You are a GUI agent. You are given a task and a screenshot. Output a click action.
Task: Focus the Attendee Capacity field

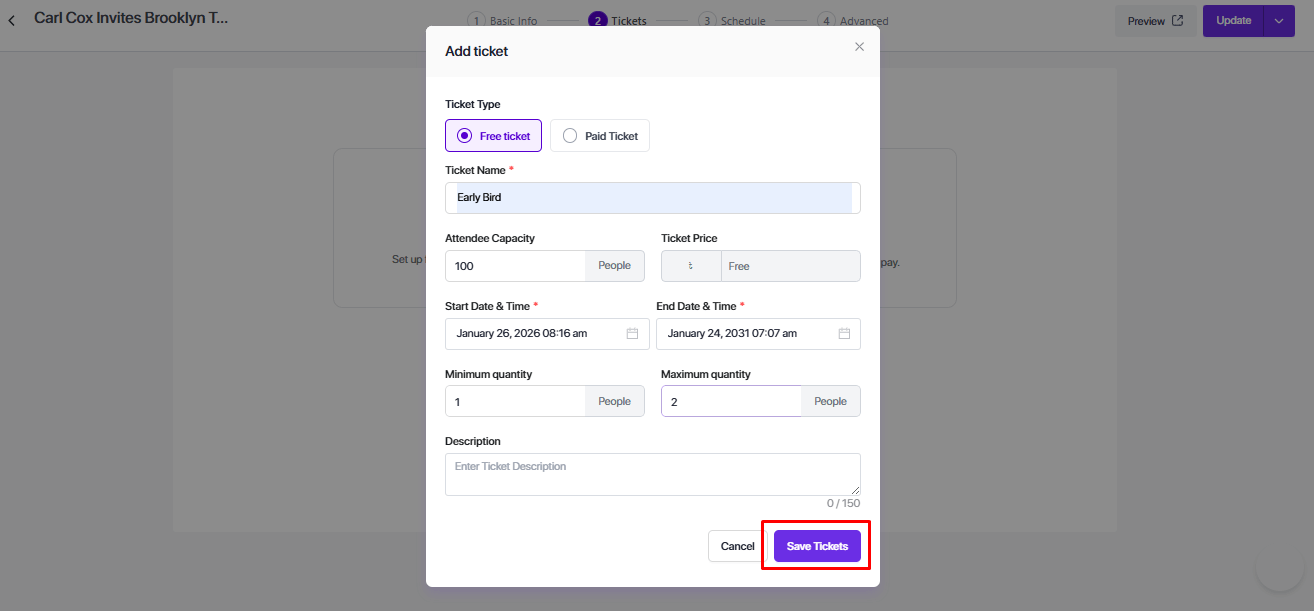tap(516, 266)
